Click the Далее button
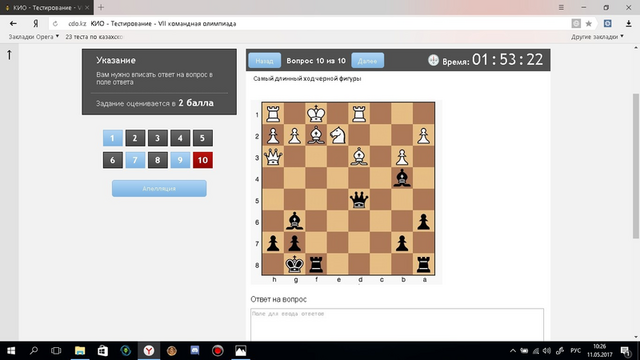The image size is (640, 360). (x=367, y=60)
